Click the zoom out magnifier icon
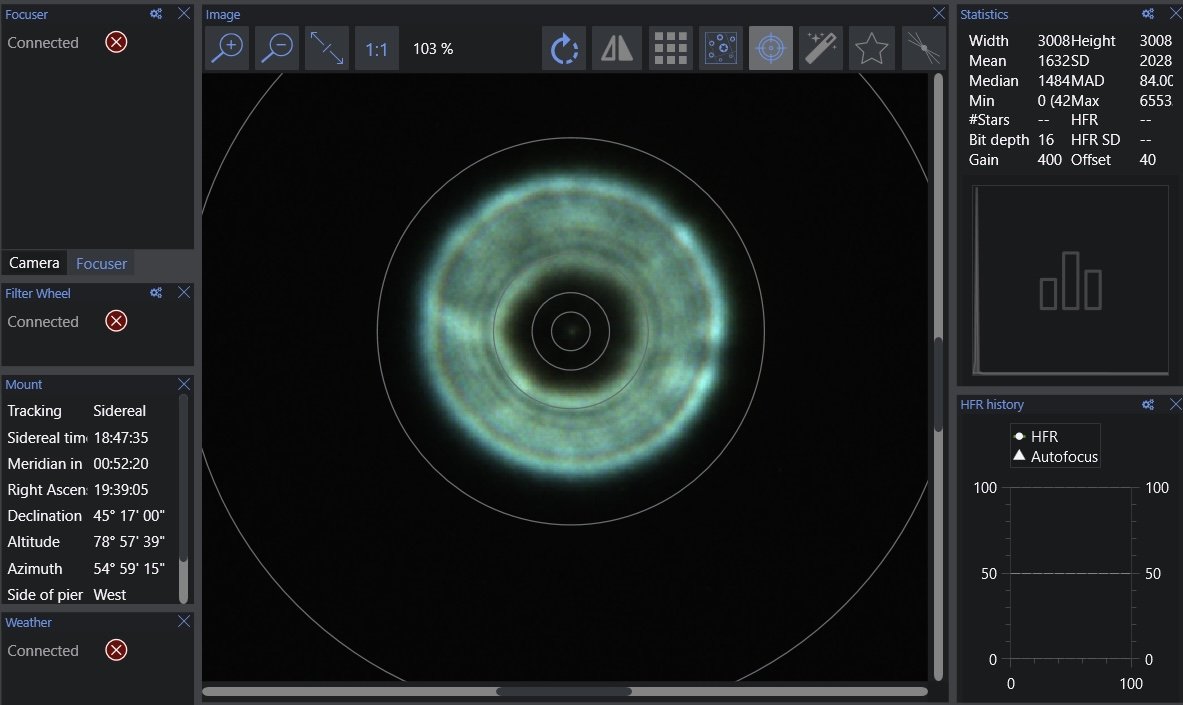The image size is (1183, 705). (277, 48)
